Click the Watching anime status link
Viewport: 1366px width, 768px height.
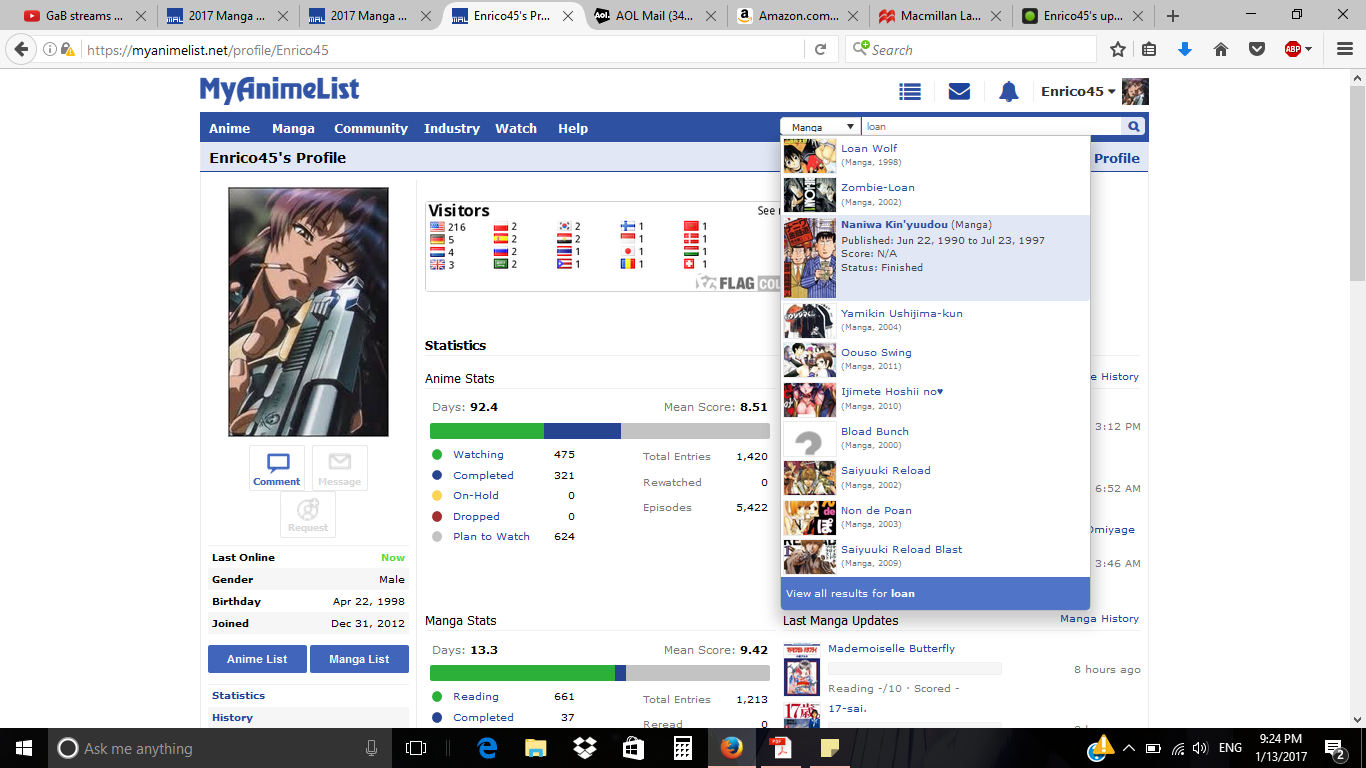pos(478,455)
